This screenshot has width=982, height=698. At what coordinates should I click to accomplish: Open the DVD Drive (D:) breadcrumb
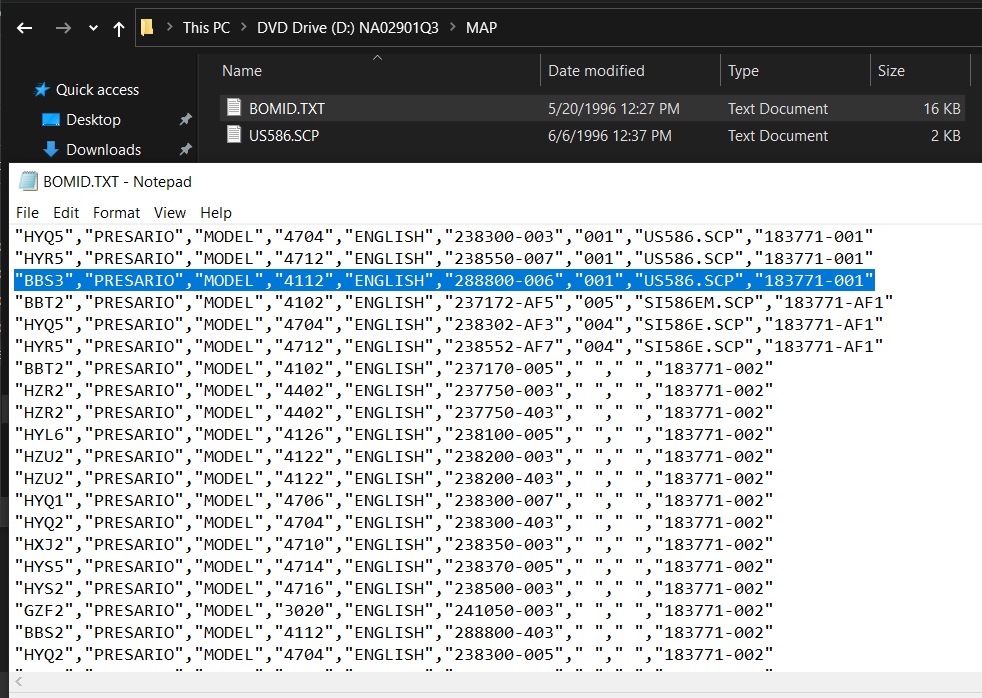click(348, 28)
